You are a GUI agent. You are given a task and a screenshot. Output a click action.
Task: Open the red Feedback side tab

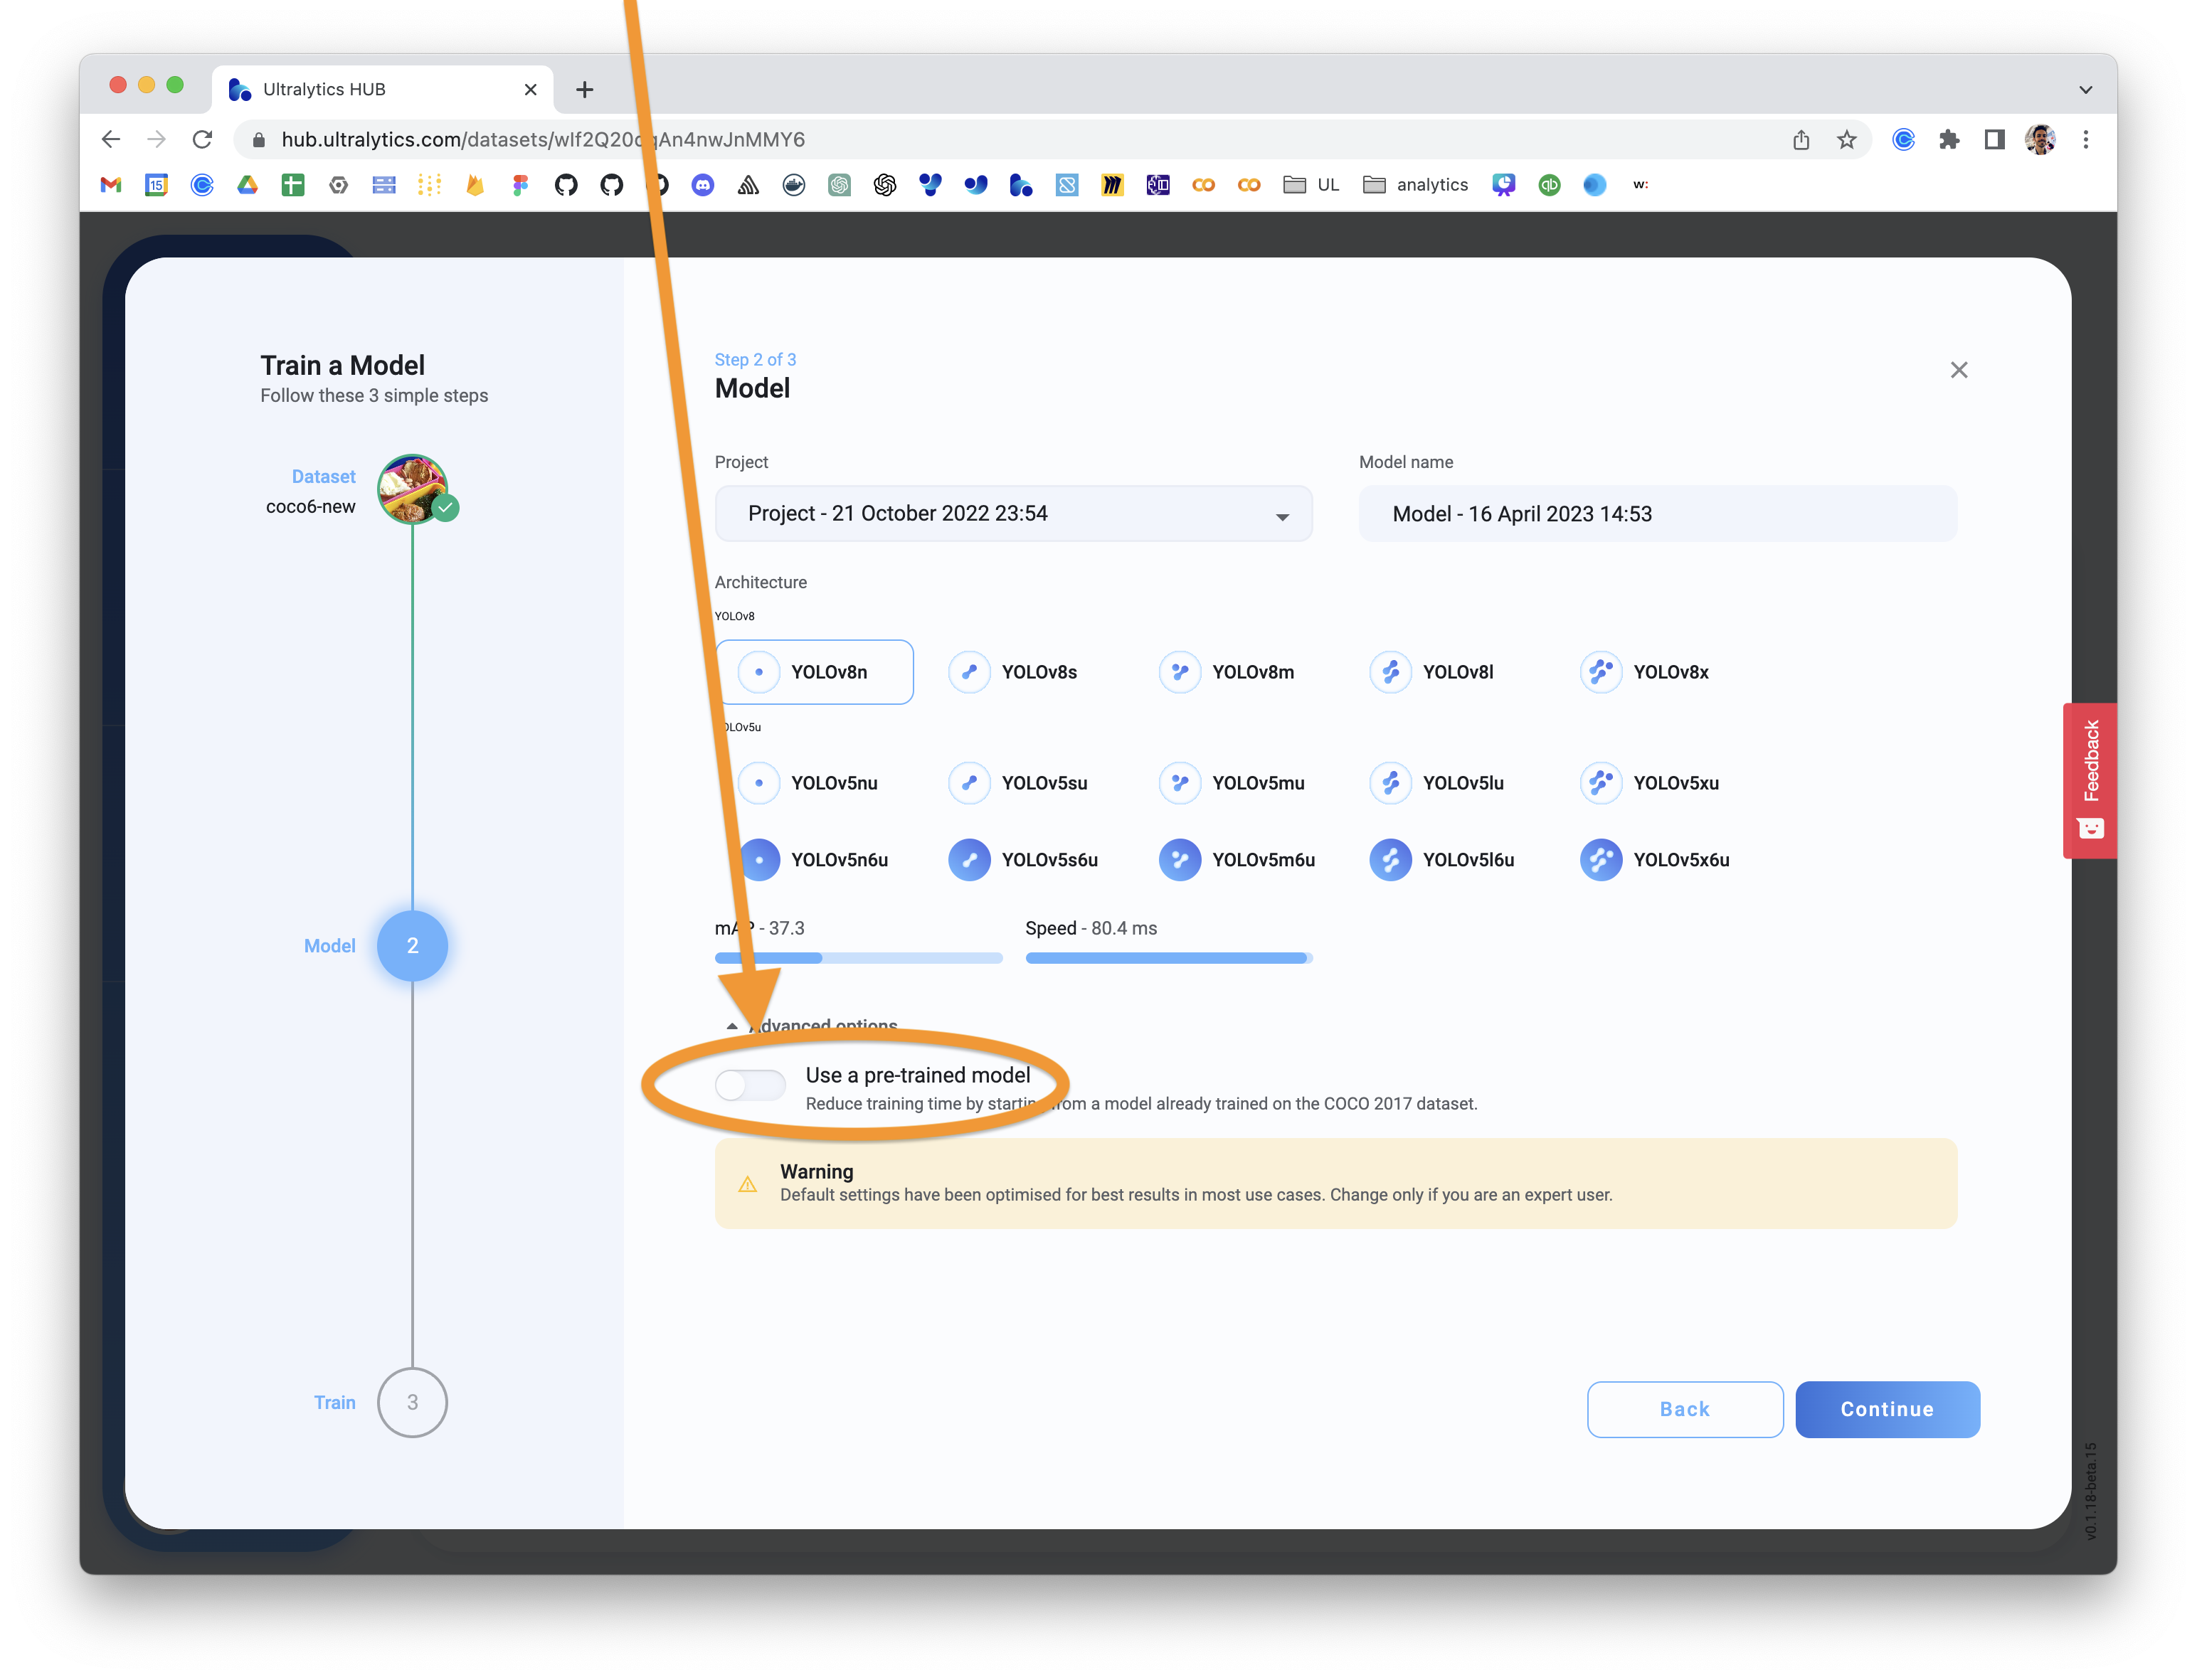tap(2089, 780)
